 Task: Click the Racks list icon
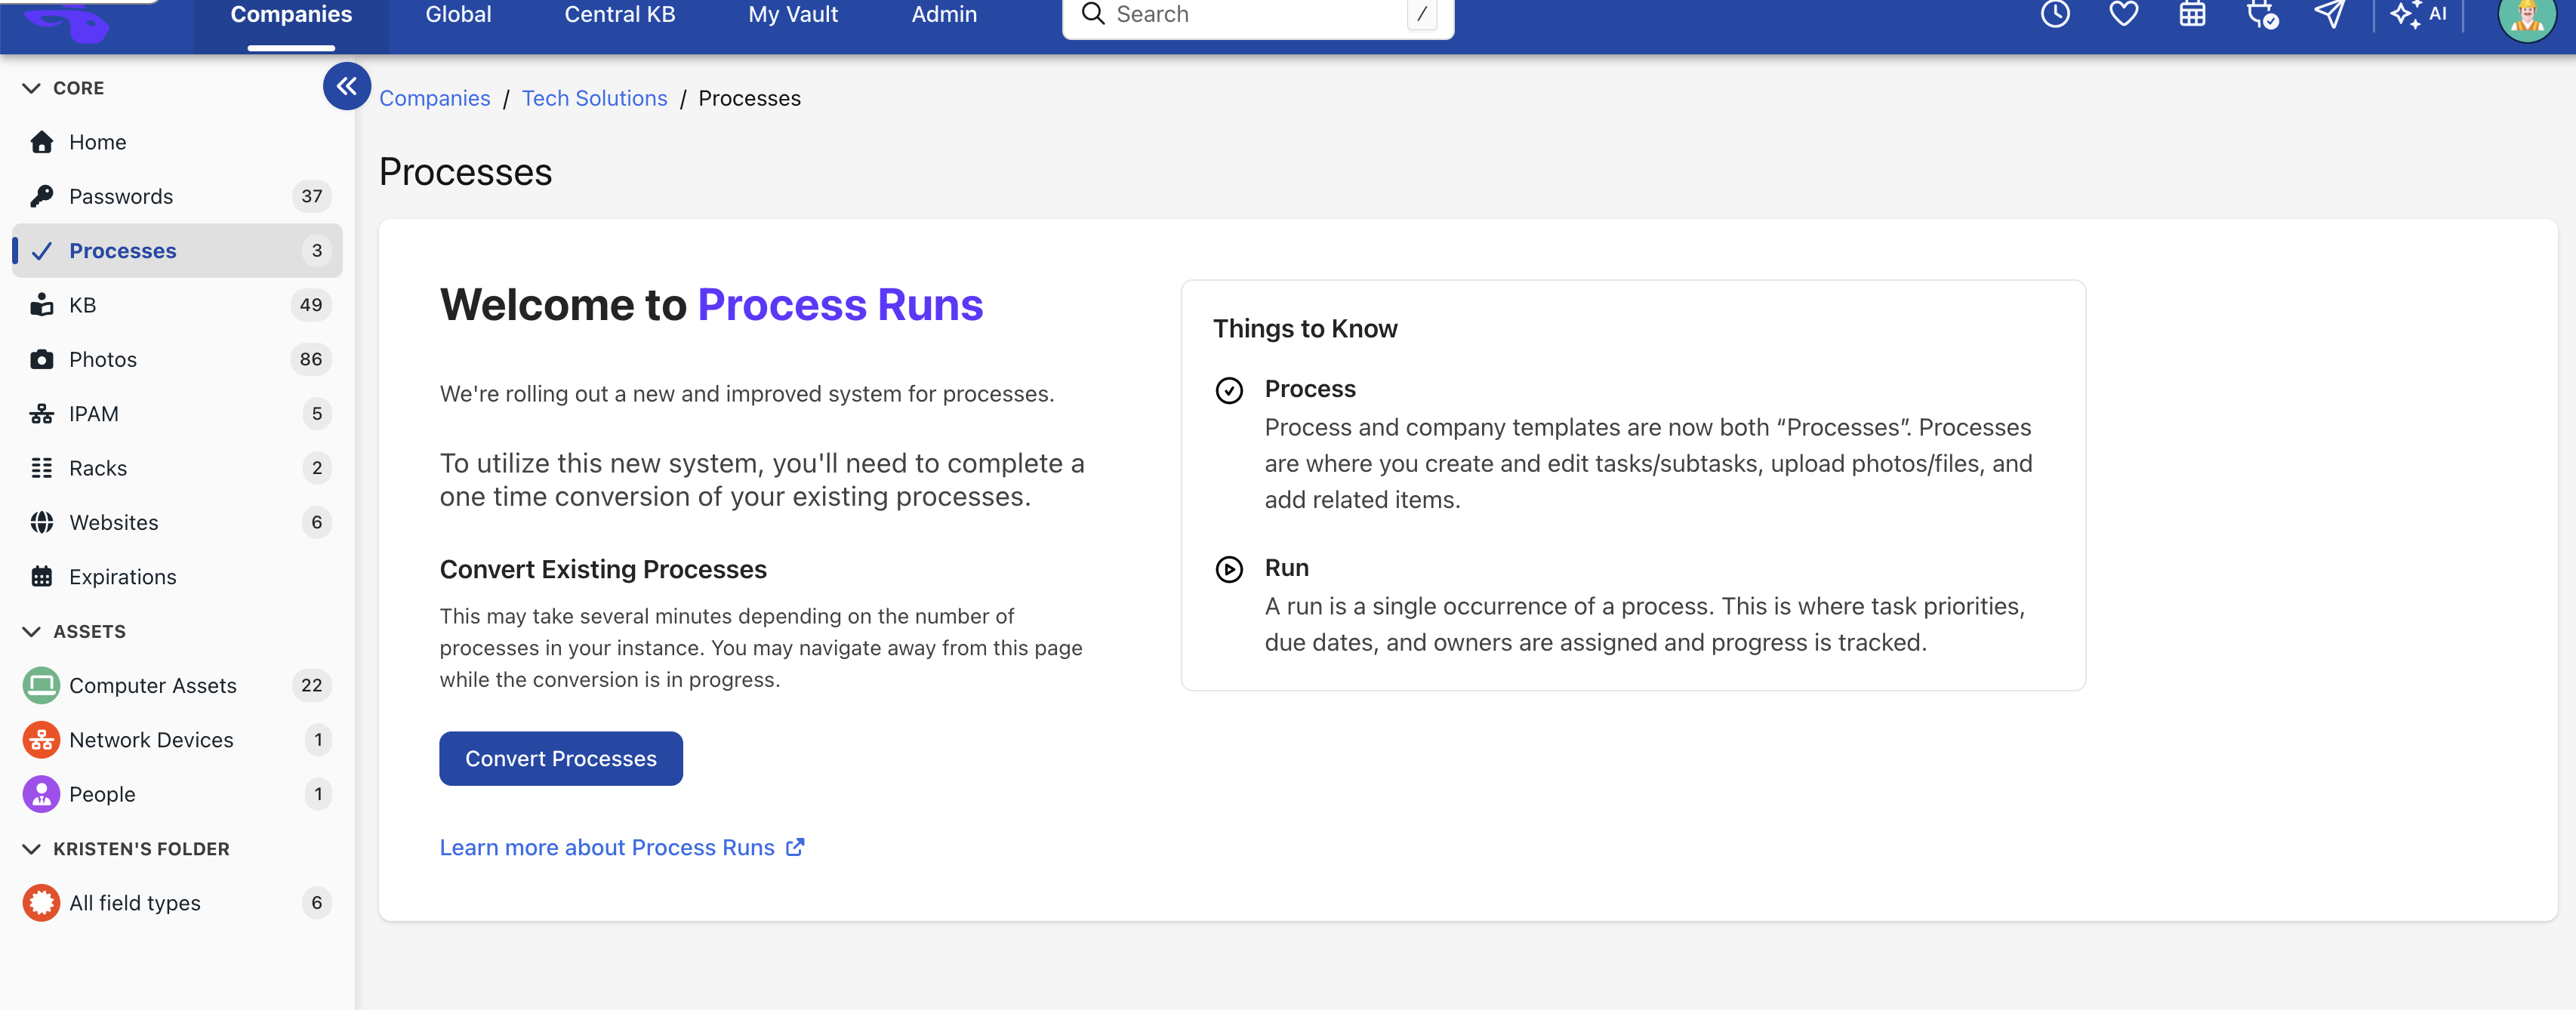[x=41, y=468]
